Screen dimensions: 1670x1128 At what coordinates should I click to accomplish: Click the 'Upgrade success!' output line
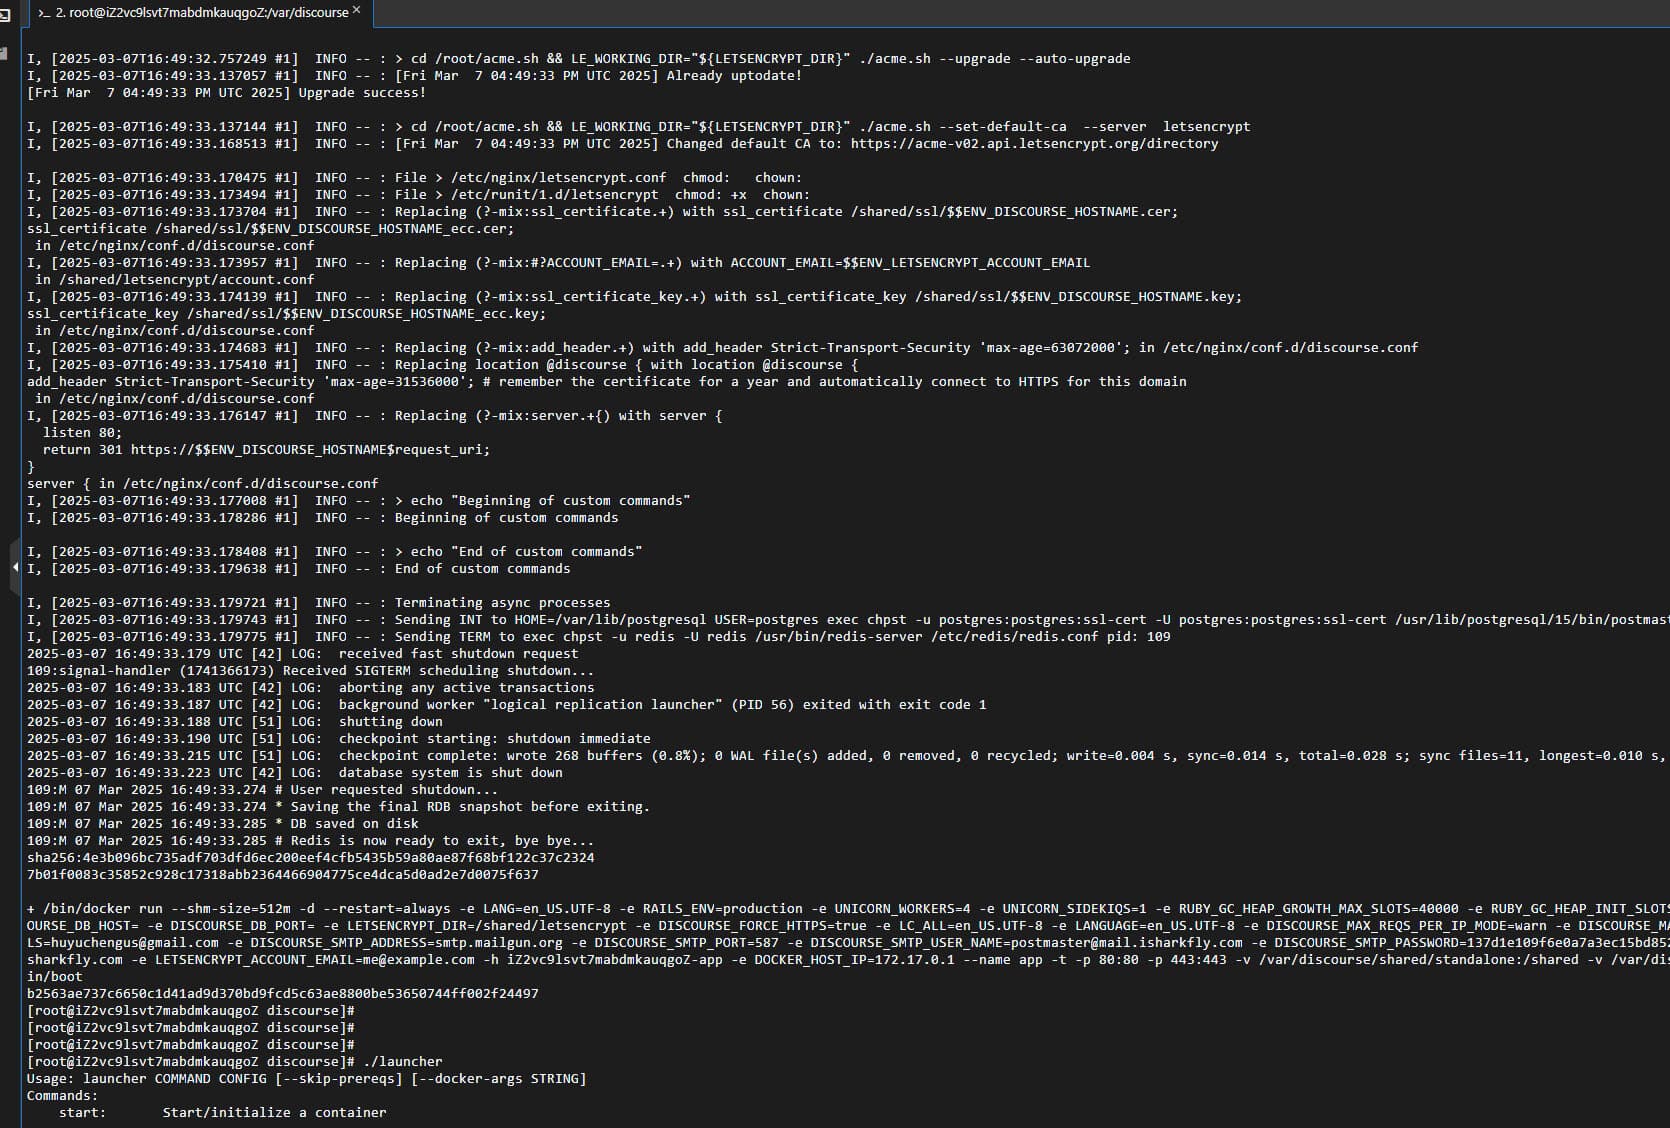click(226, 93)
